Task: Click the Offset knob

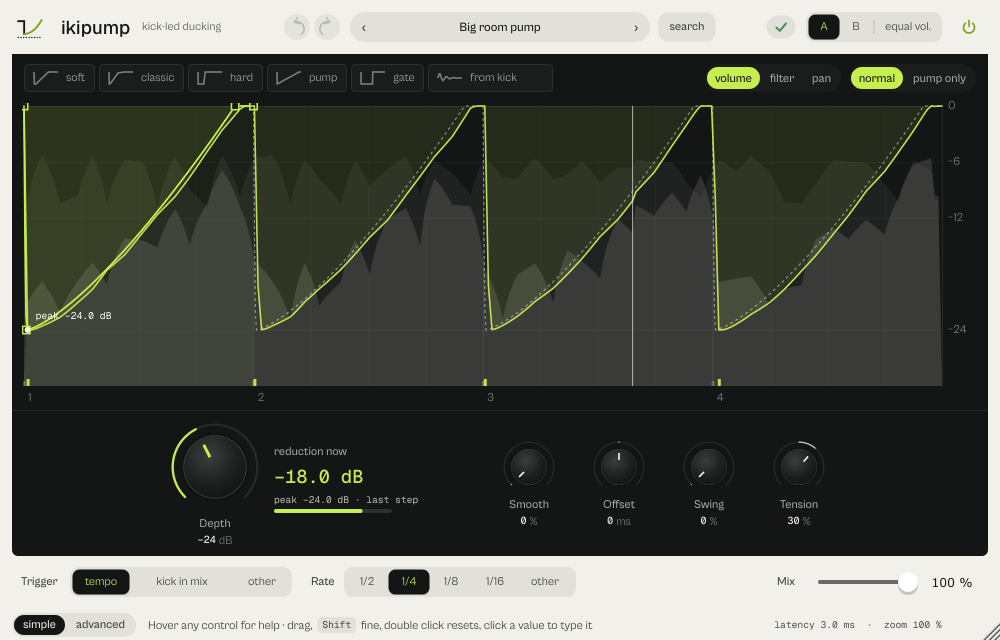Action: click(619, 467)
